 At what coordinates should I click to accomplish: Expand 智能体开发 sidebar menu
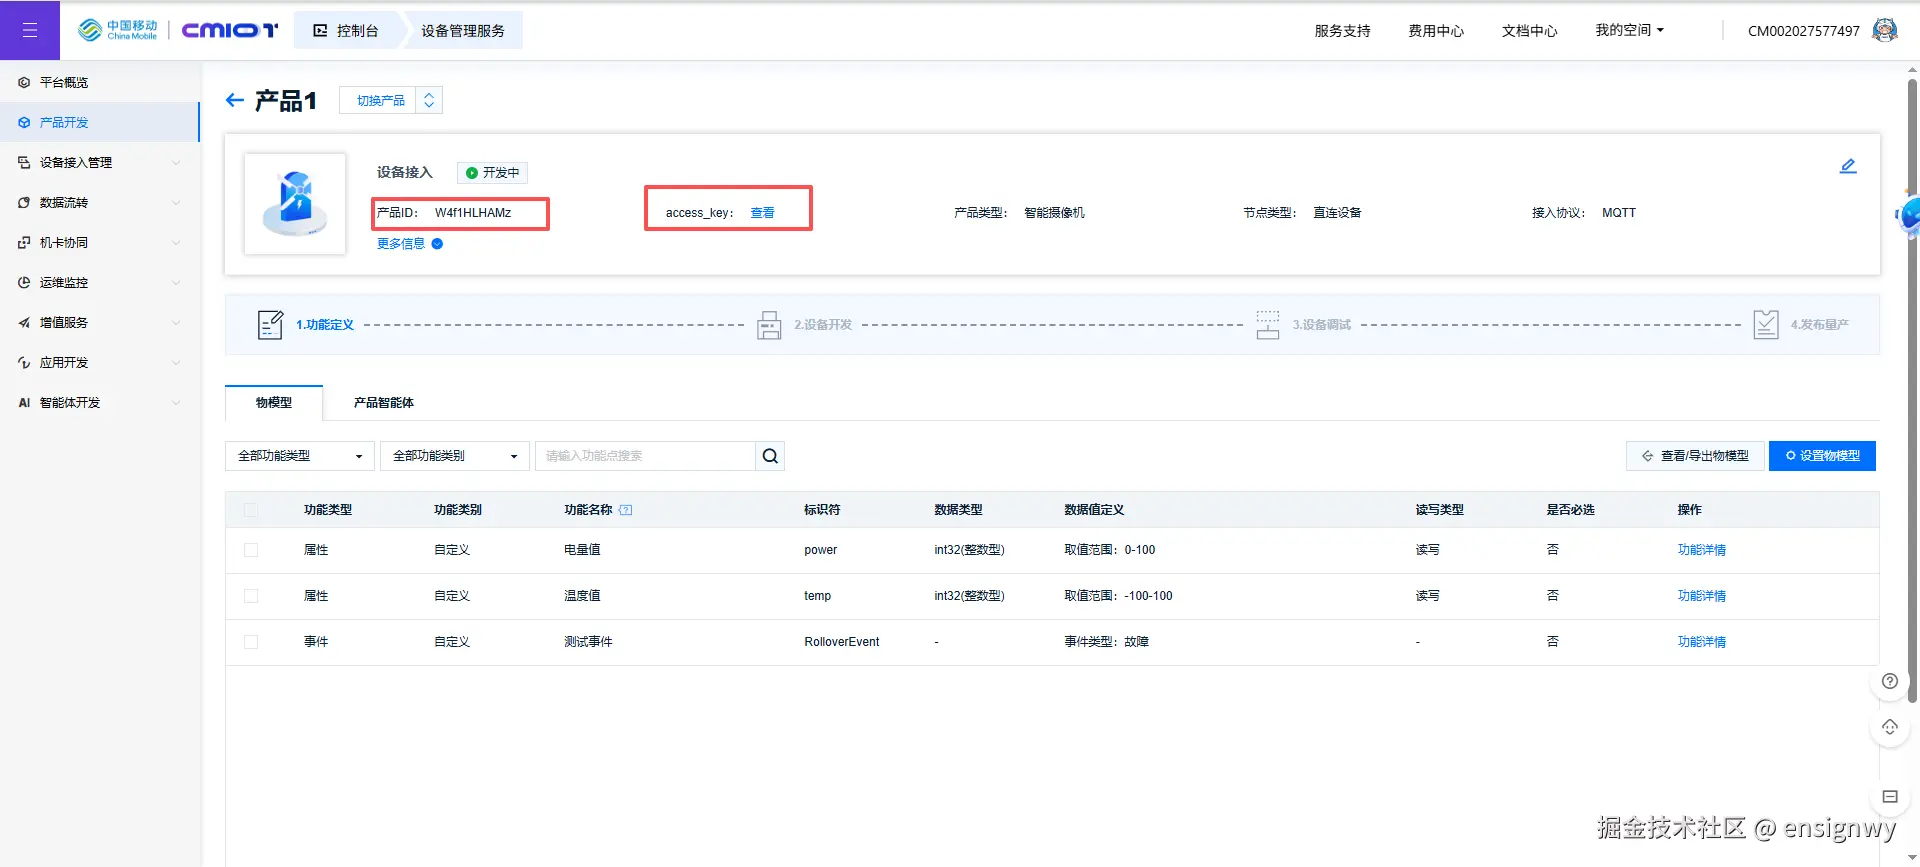click(100, 402)
